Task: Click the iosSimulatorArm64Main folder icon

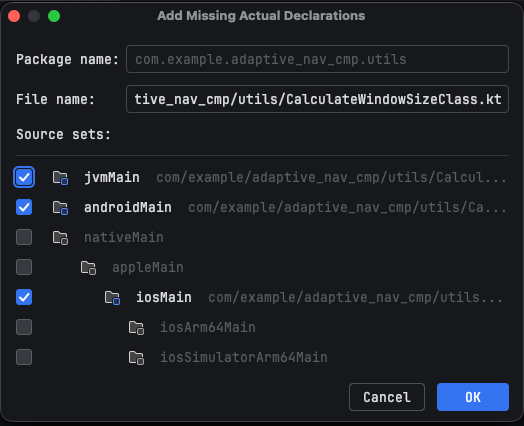Action: 136,358
